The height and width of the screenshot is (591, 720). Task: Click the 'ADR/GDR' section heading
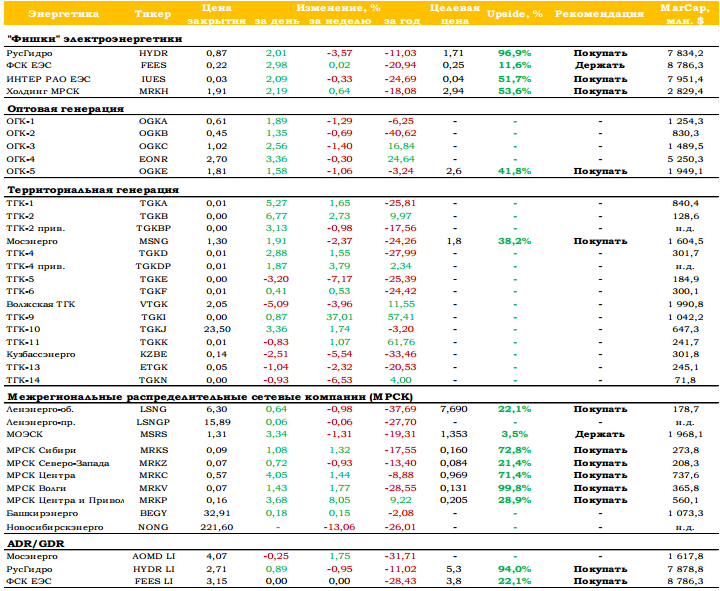36,544
